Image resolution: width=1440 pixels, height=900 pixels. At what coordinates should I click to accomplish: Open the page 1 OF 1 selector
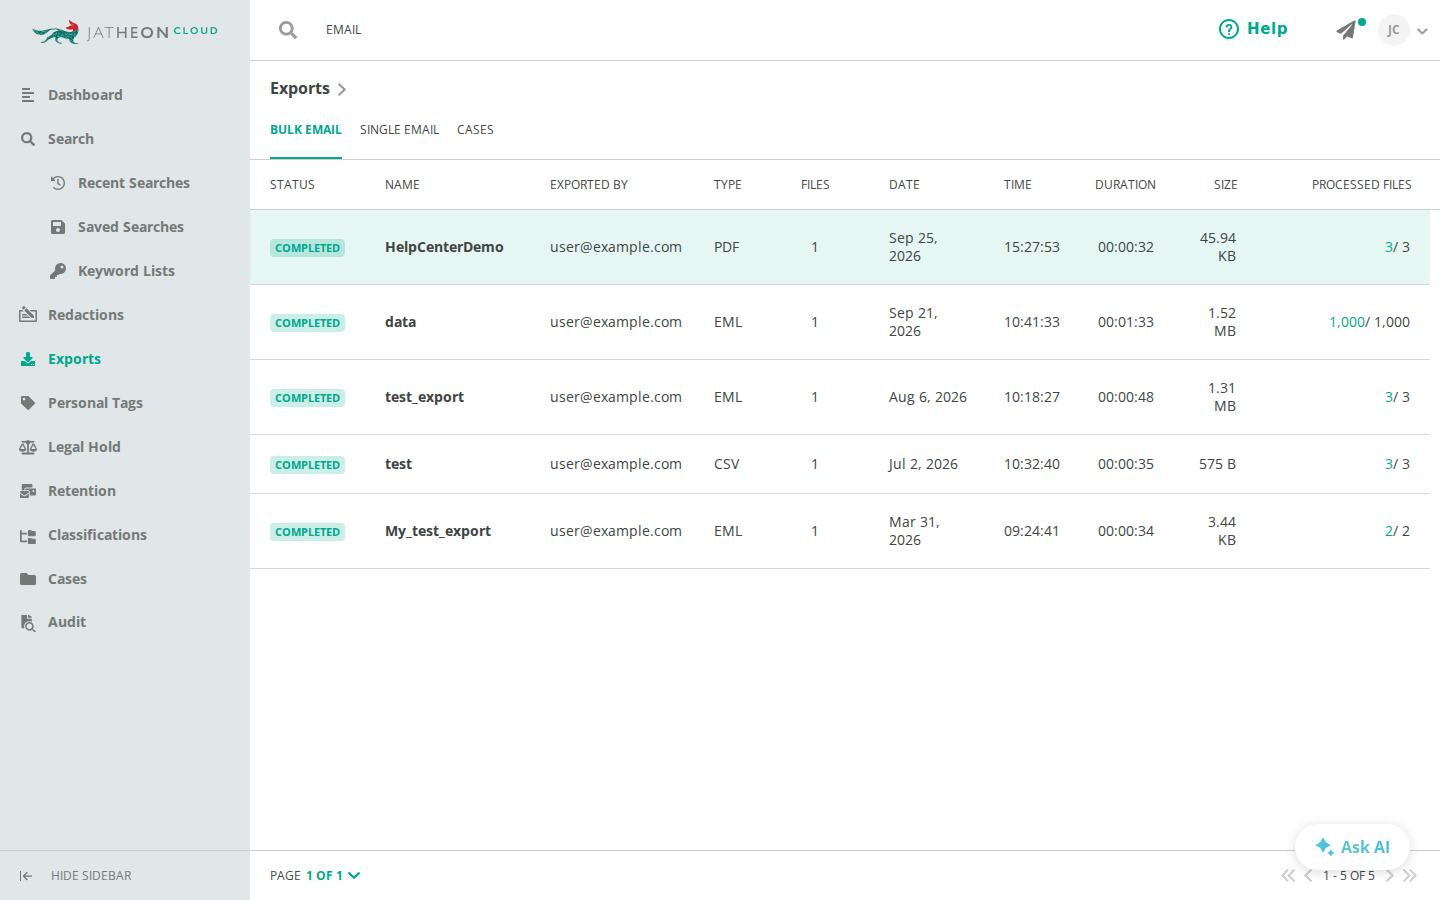pos(333,875)
